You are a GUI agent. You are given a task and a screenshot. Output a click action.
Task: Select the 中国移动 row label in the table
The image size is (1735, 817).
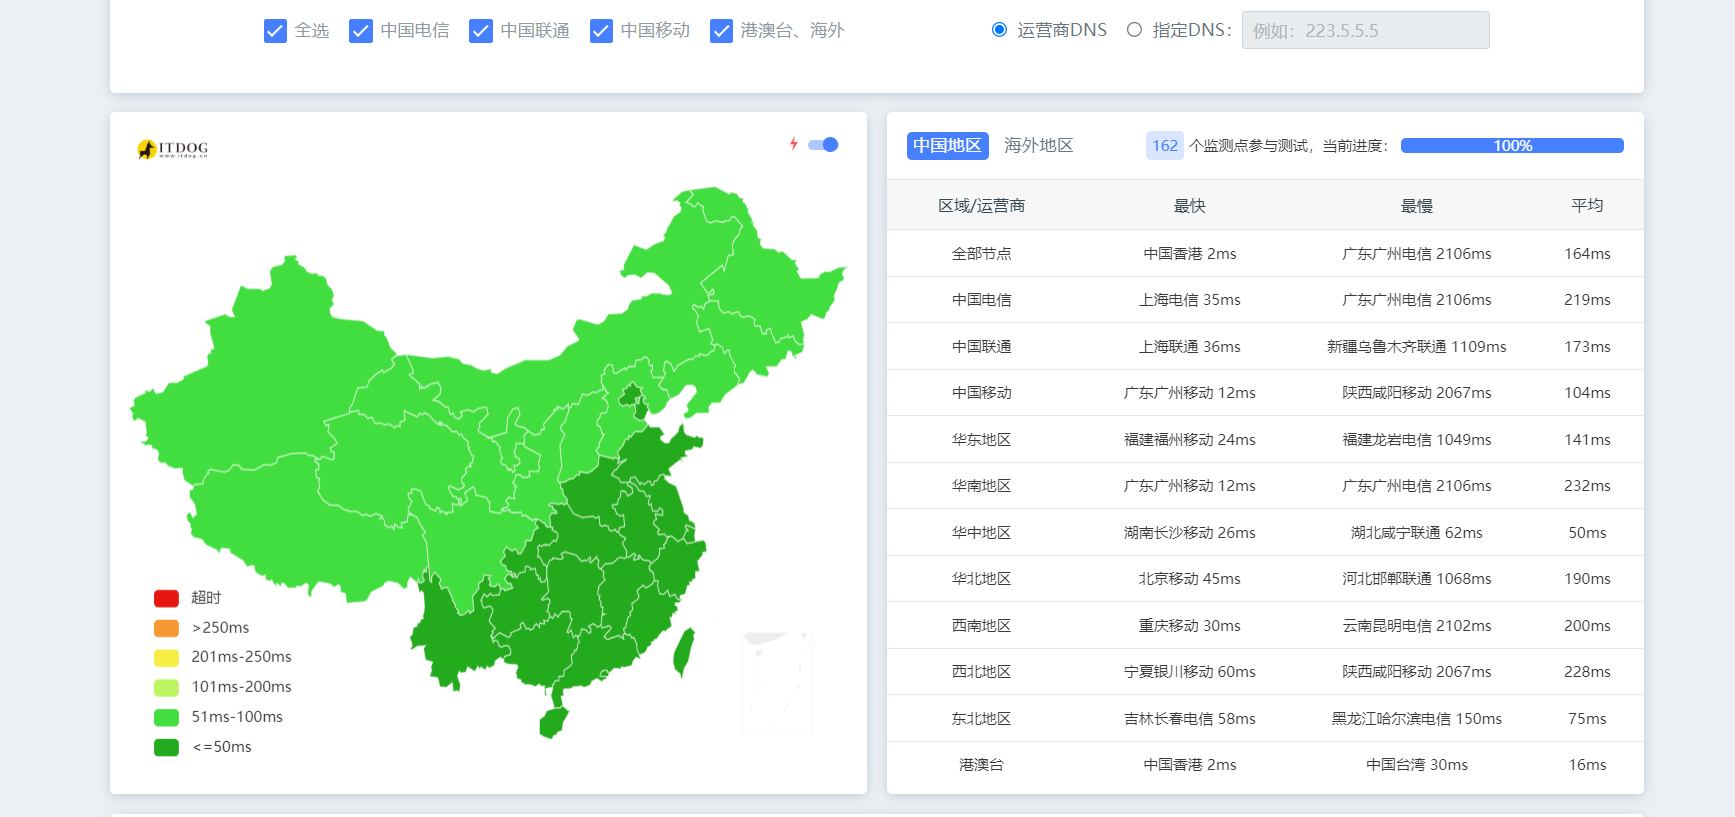point(981,393)
